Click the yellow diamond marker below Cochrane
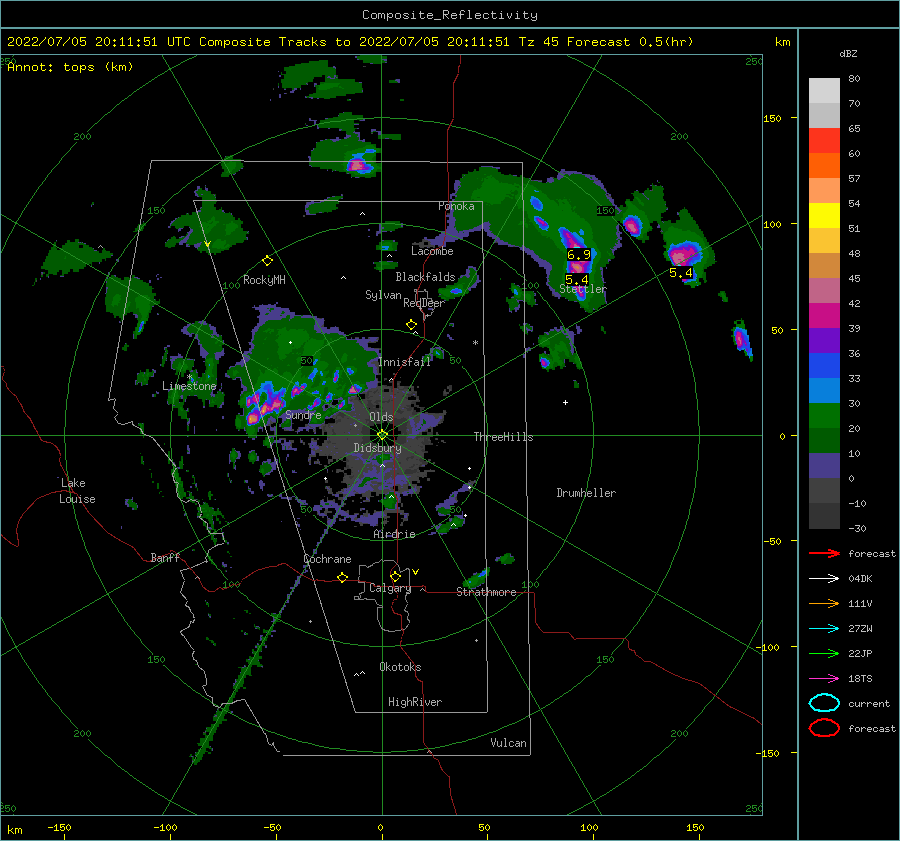This screenshot has width=900, height=841. point(342,578)
